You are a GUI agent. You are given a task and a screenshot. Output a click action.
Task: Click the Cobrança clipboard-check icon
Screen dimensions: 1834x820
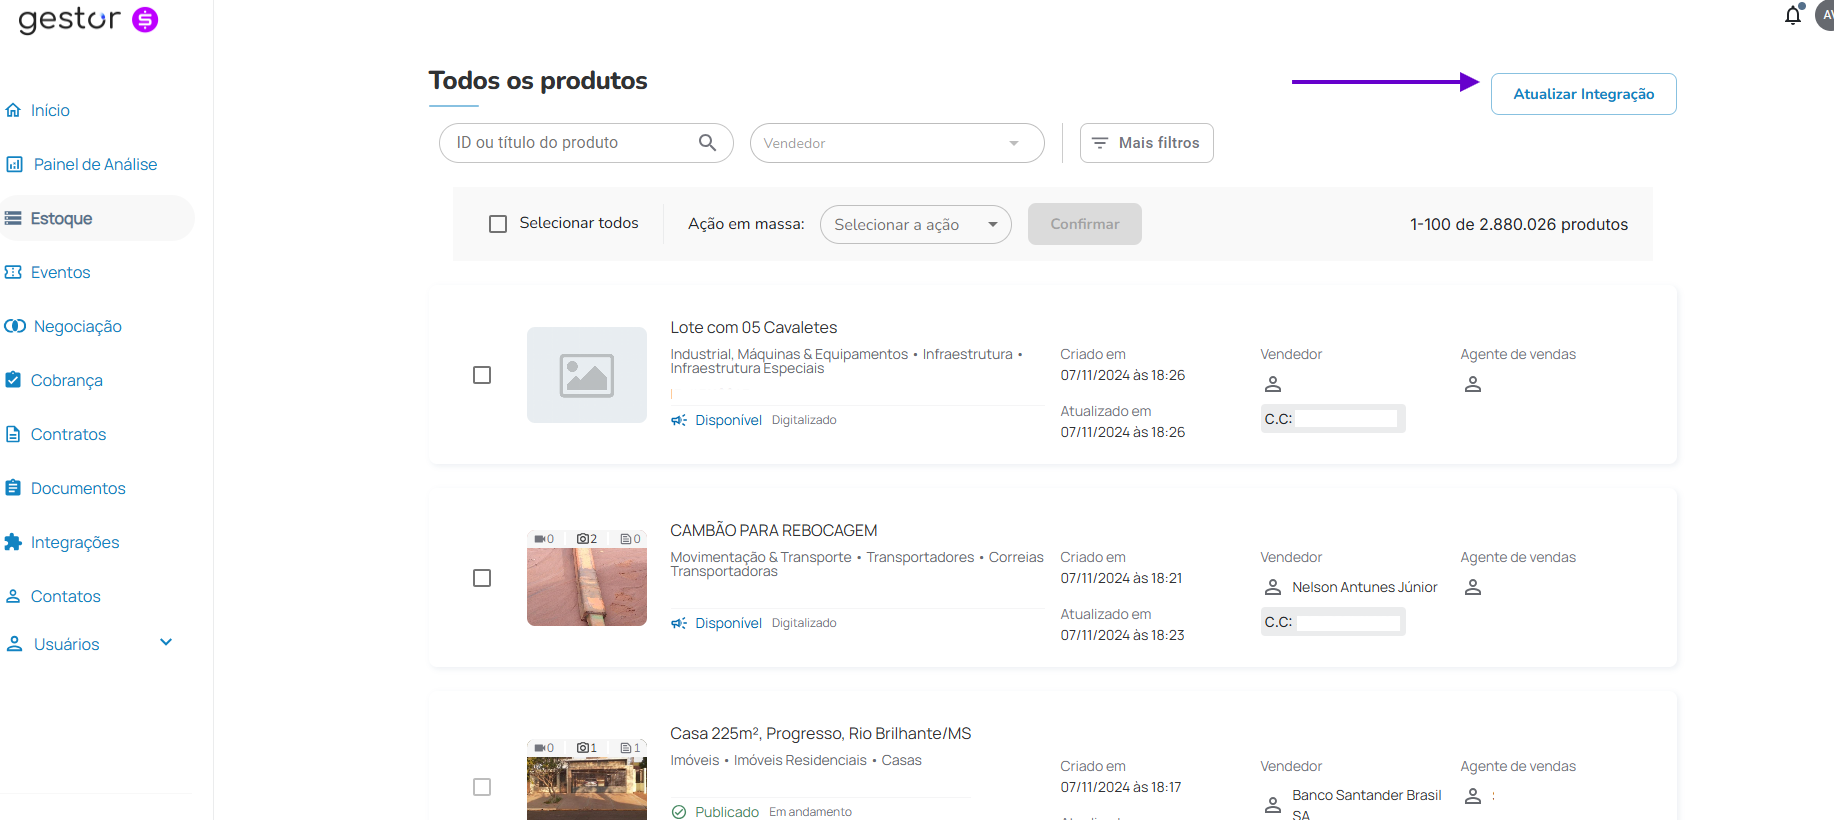(13, 380)
